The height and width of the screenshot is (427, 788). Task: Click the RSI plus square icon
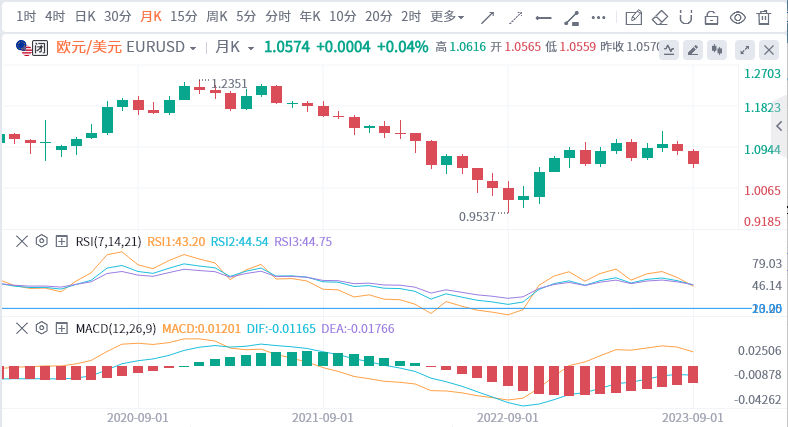point(61,242)
